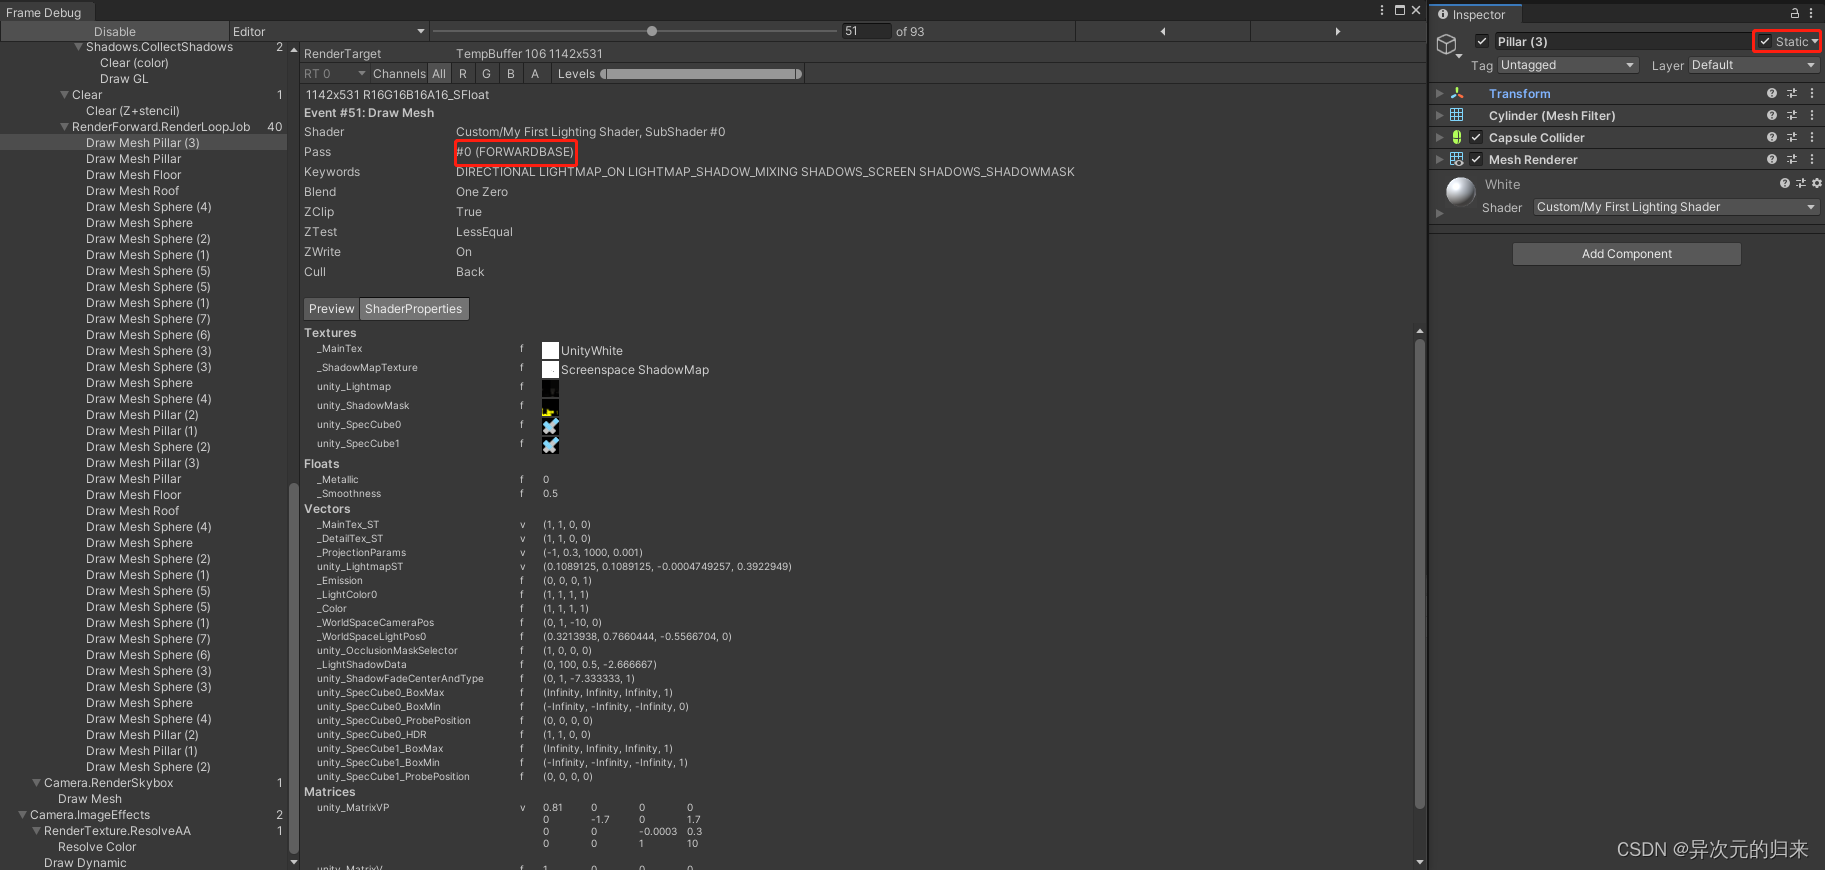Open the Transform component kebab menu
The width and height of the screenshot is (1825, 870).
point(1812,93)
